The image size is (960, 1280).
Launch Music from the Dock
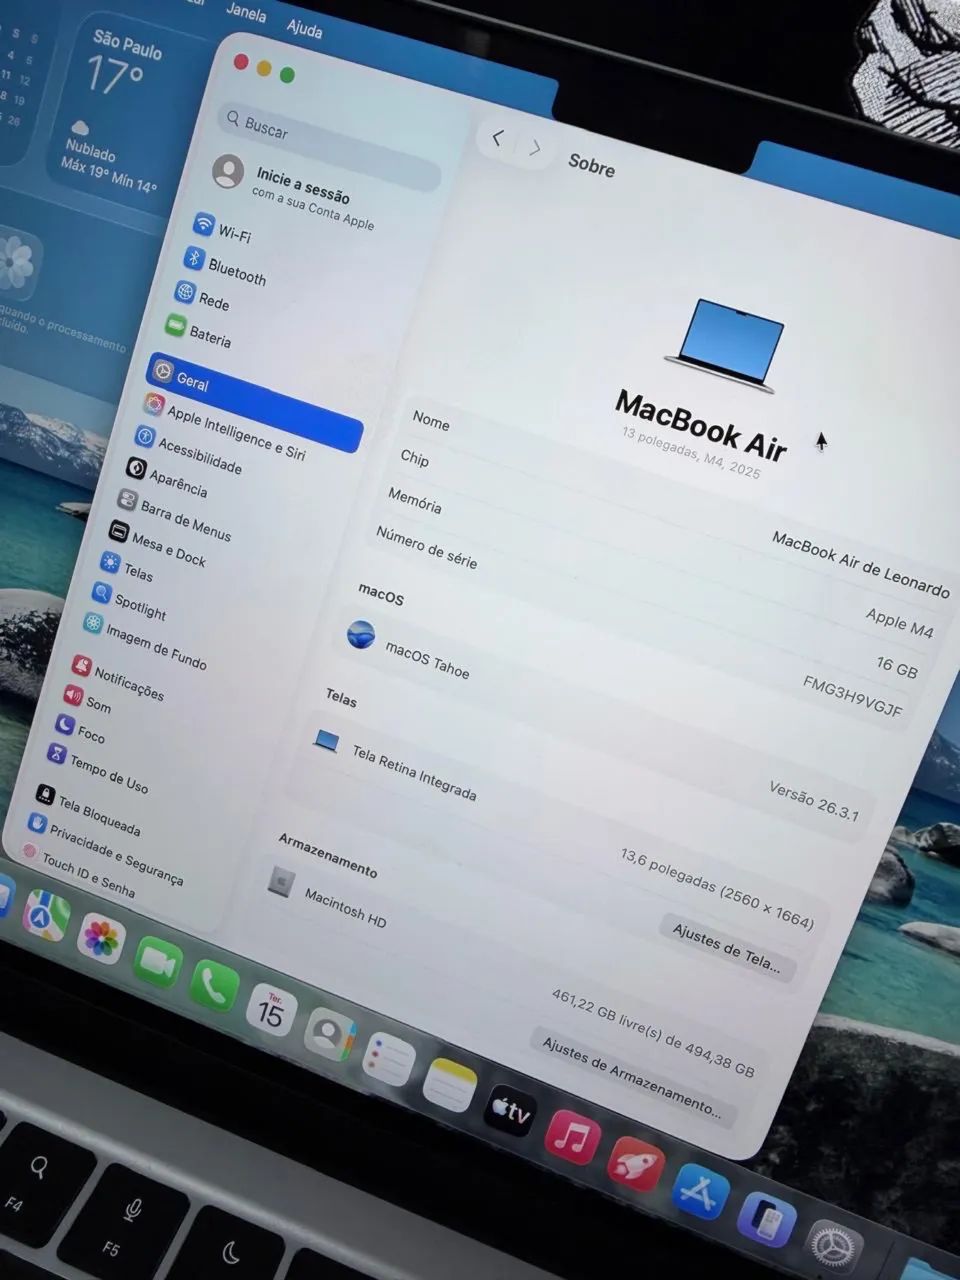pyautogui.click(x=572, y=1138)
